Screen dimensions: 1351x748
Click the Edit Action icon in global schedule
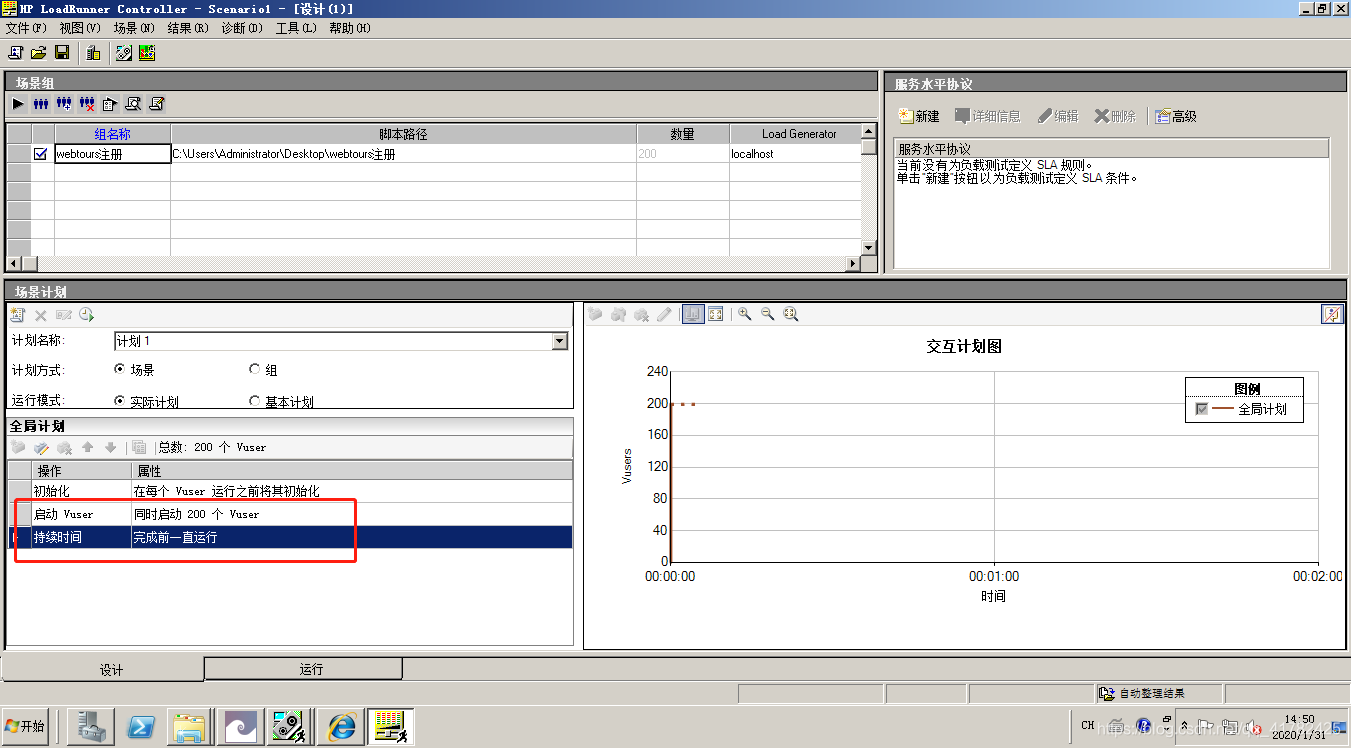pyautogui.click(x=41, y=447)
